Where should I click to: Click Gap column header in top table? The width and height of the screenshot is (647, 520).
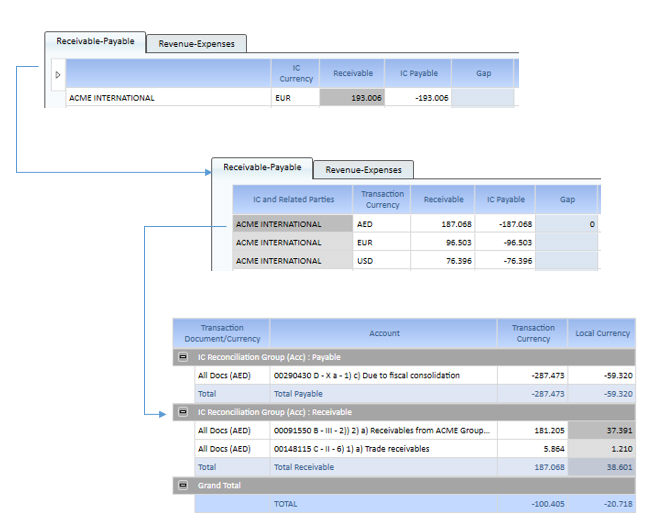coord(483,73)
